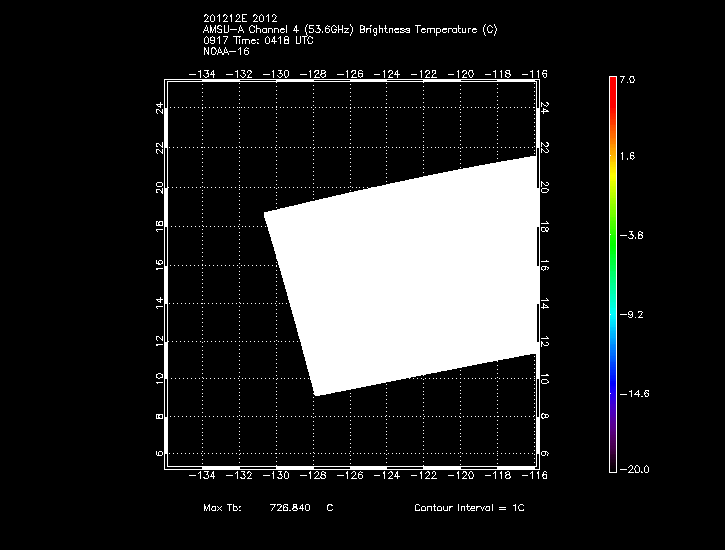Click the 726.840 maximum temperature value
Viewport: 725px width, 550px height.
point(290,508)
